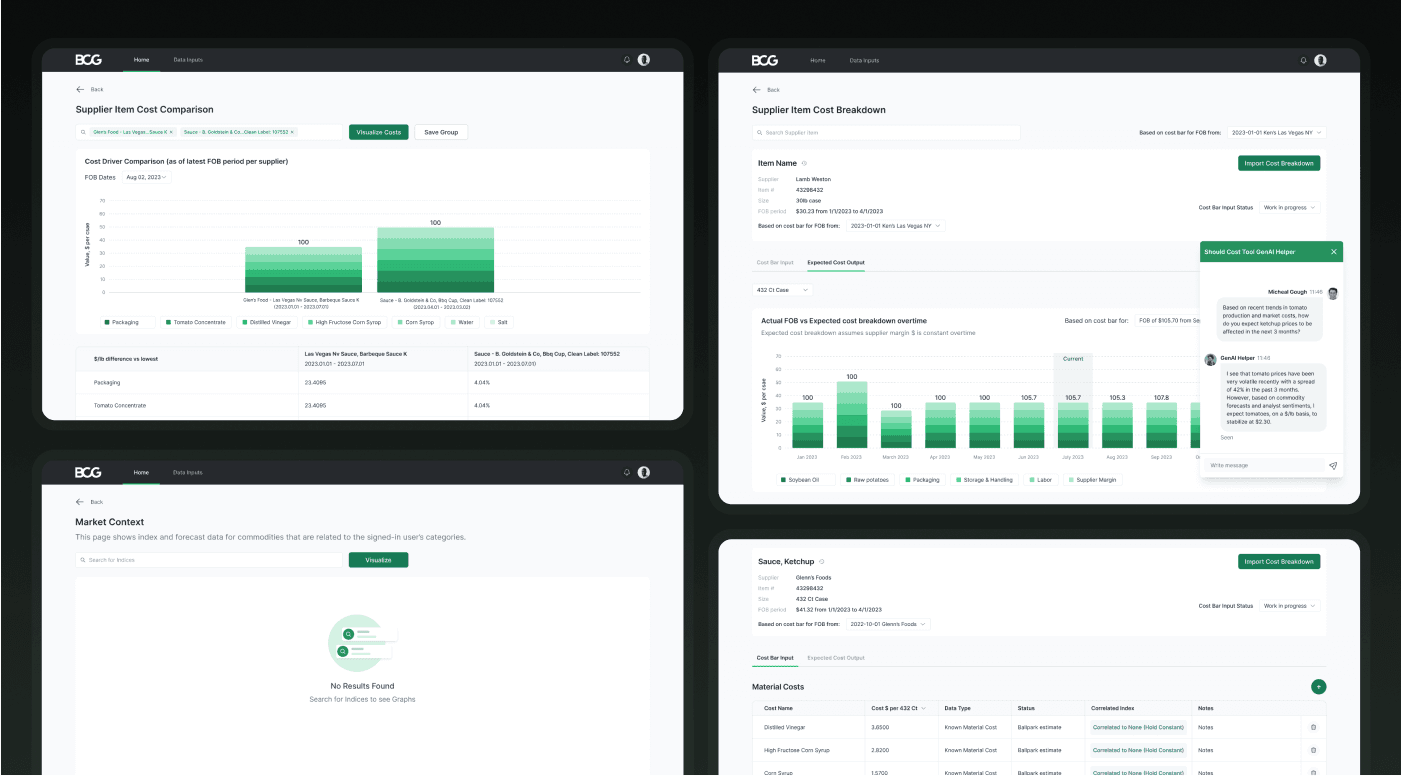Click the Search Supplier Item input field
This screenshot has height=776, width=1401.
click(x=886, y=133)
